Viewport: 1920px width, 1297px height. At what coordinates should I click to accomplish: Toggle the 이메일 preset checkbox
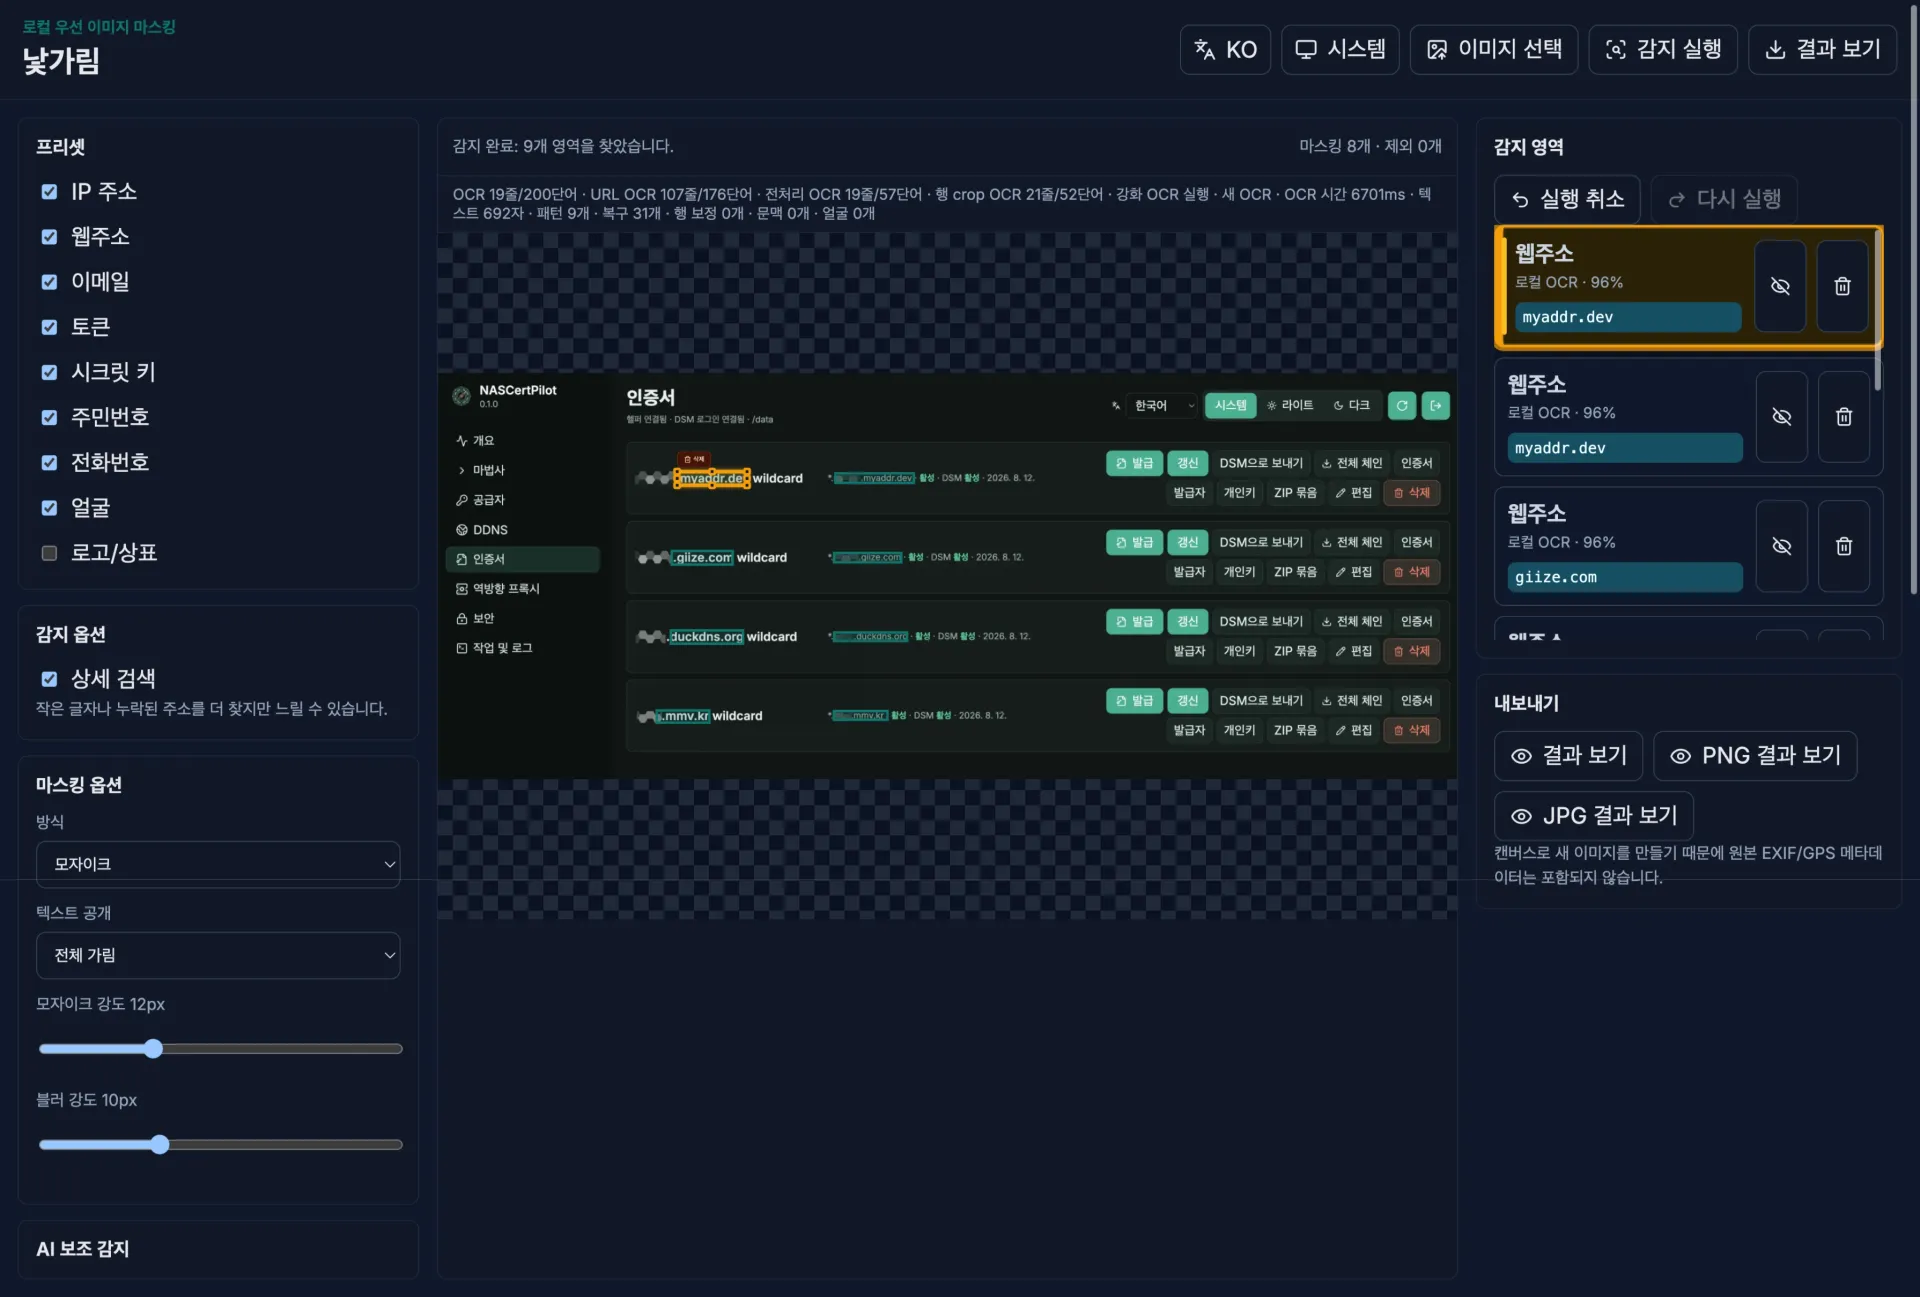tap(49, 281)
